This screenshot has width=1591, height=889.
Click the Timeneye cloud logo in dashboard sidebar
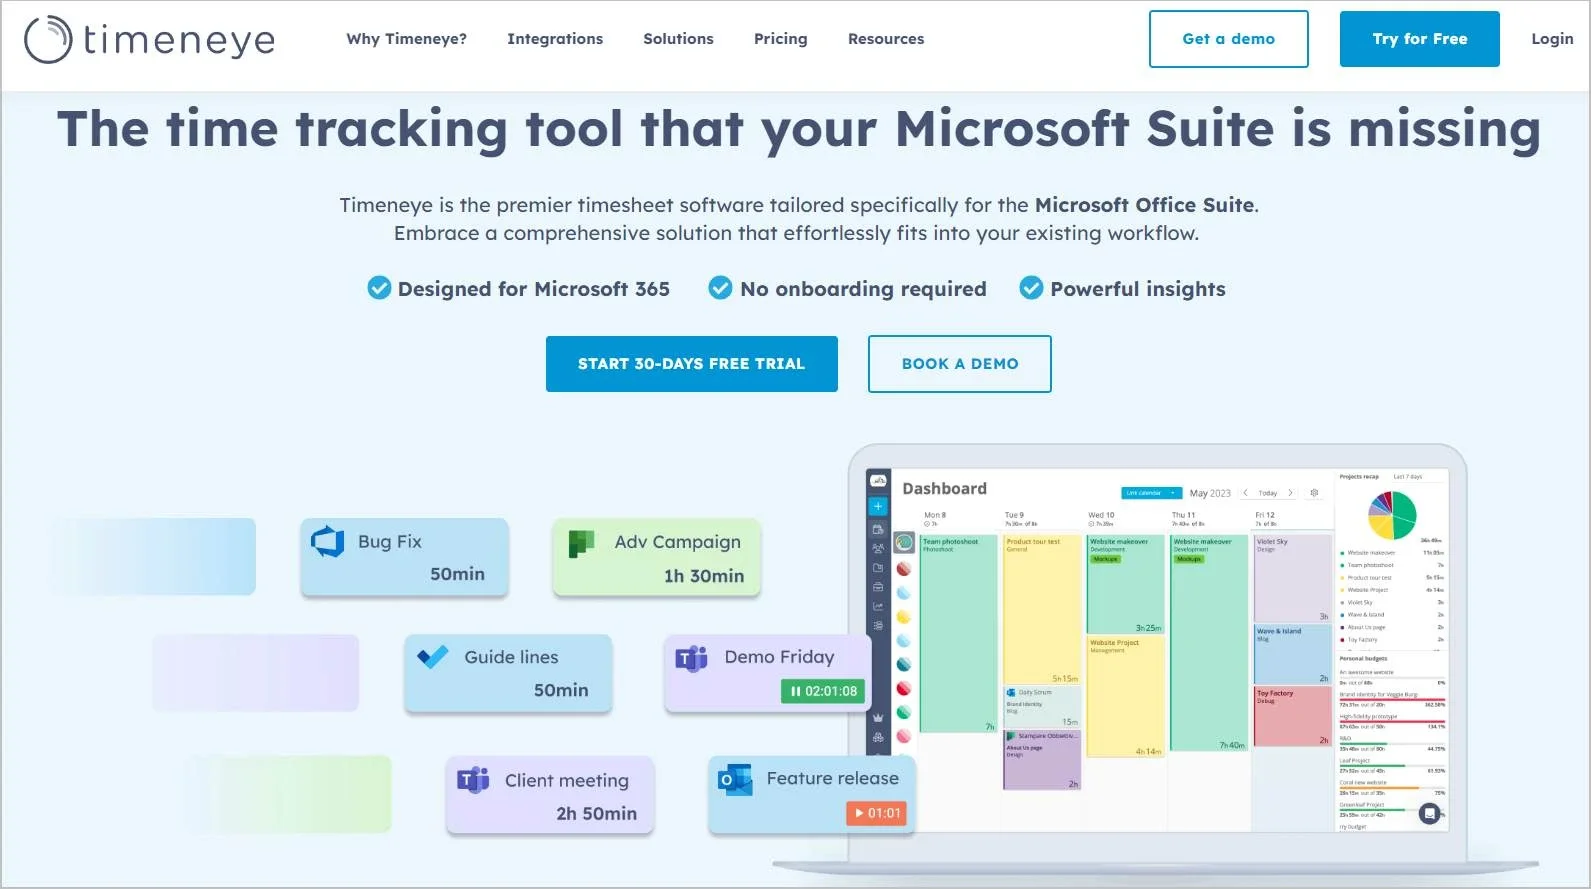point(878,480)
